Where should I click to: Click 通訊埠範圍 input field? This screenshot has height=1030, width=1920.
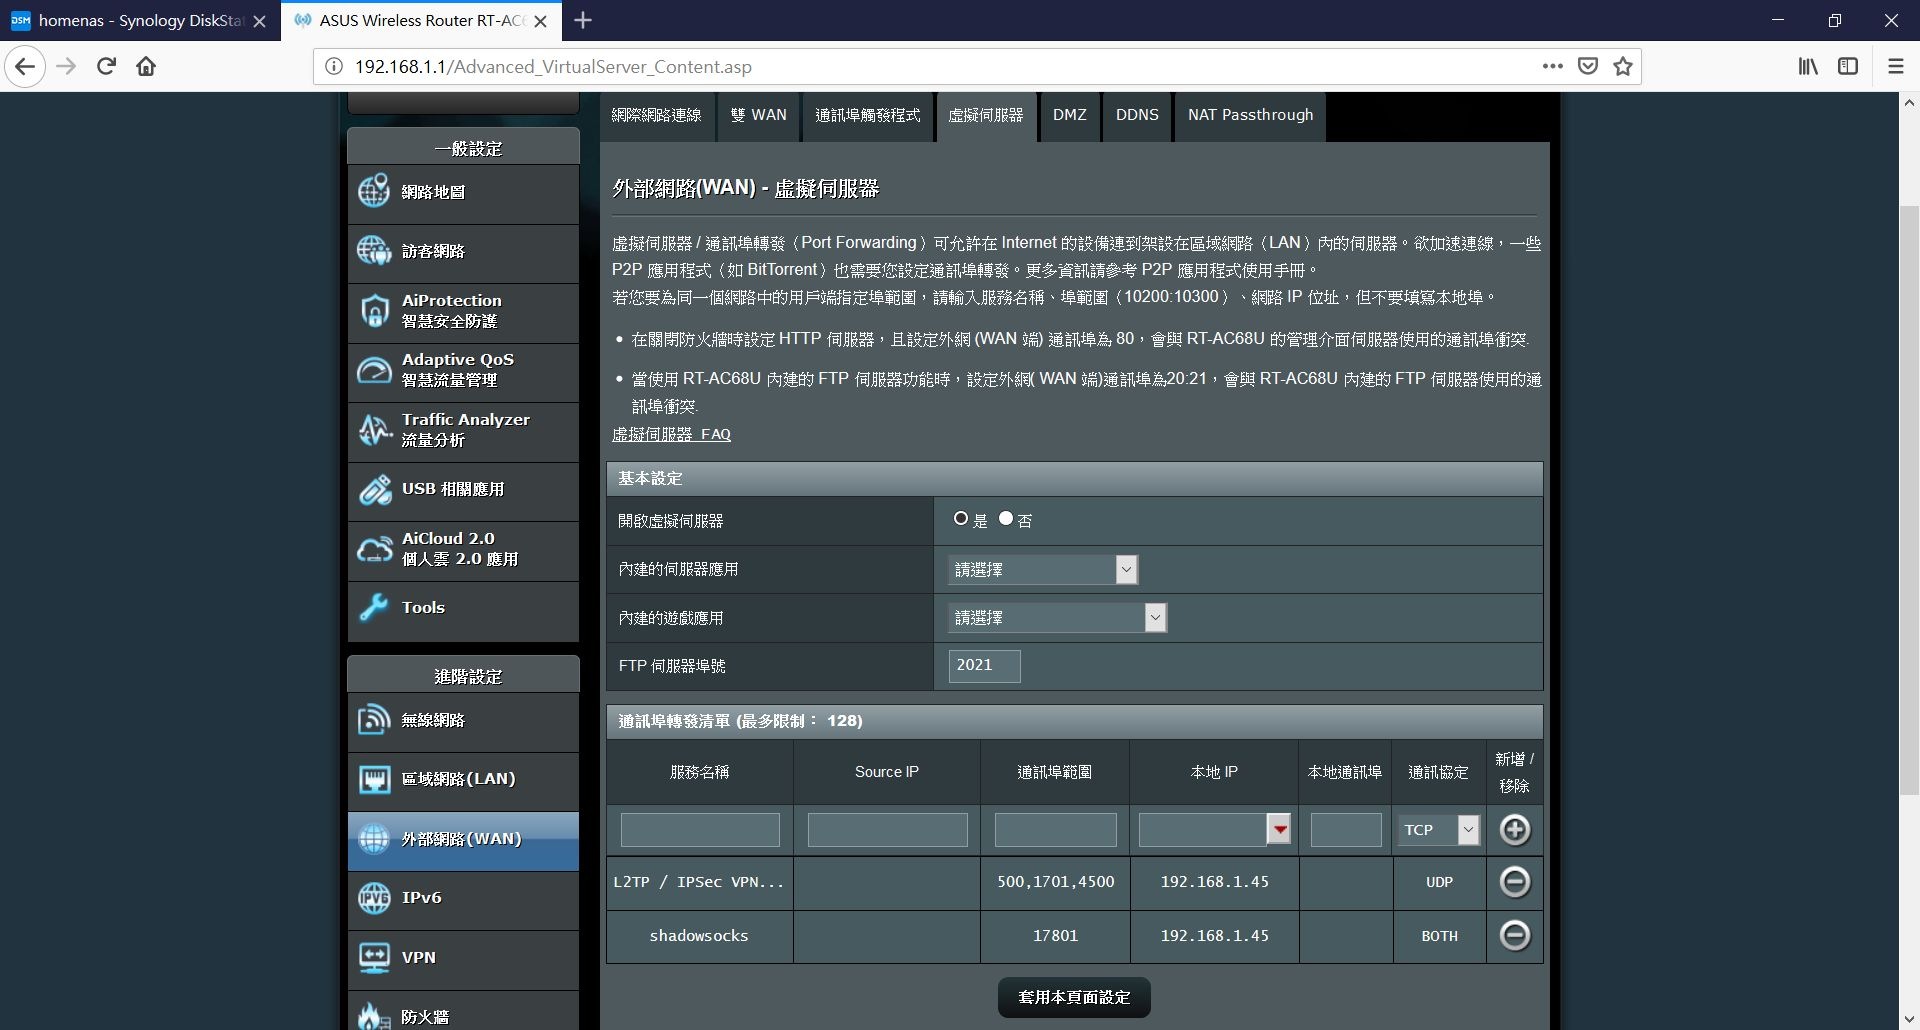point(1055,829)
